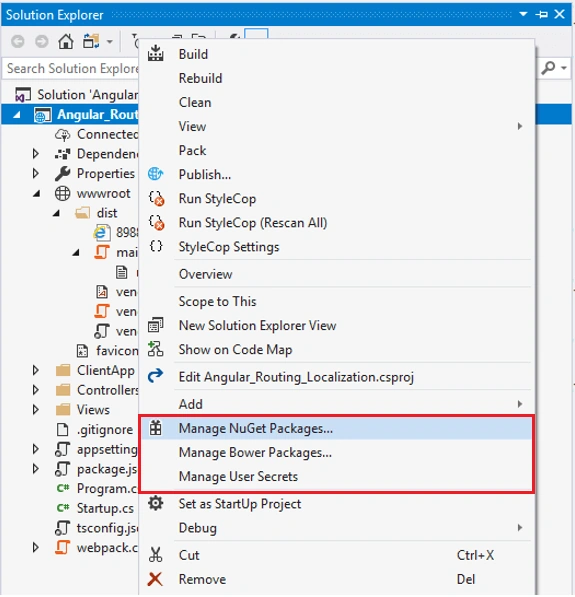
Task: Toggle the auto-hide pin of Solution Explorer
Action: coord(541,14)
